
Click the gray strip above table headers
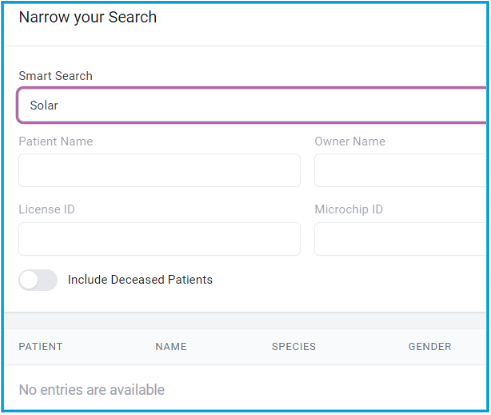click(x=245, y=321)
